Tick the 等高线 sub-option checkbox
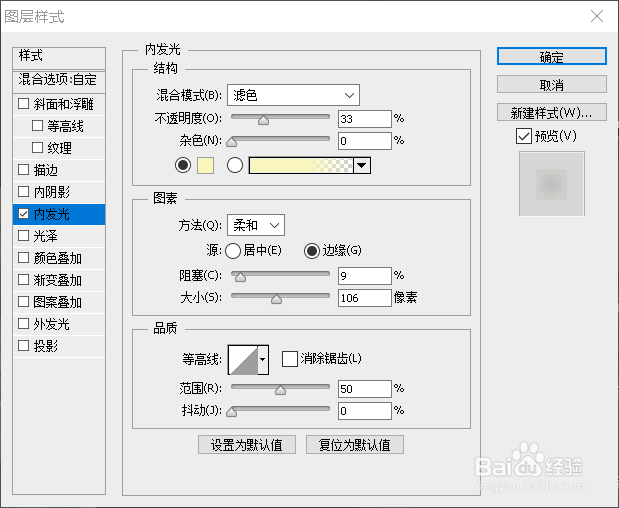 pyautogui.click(x=38, y=126)
